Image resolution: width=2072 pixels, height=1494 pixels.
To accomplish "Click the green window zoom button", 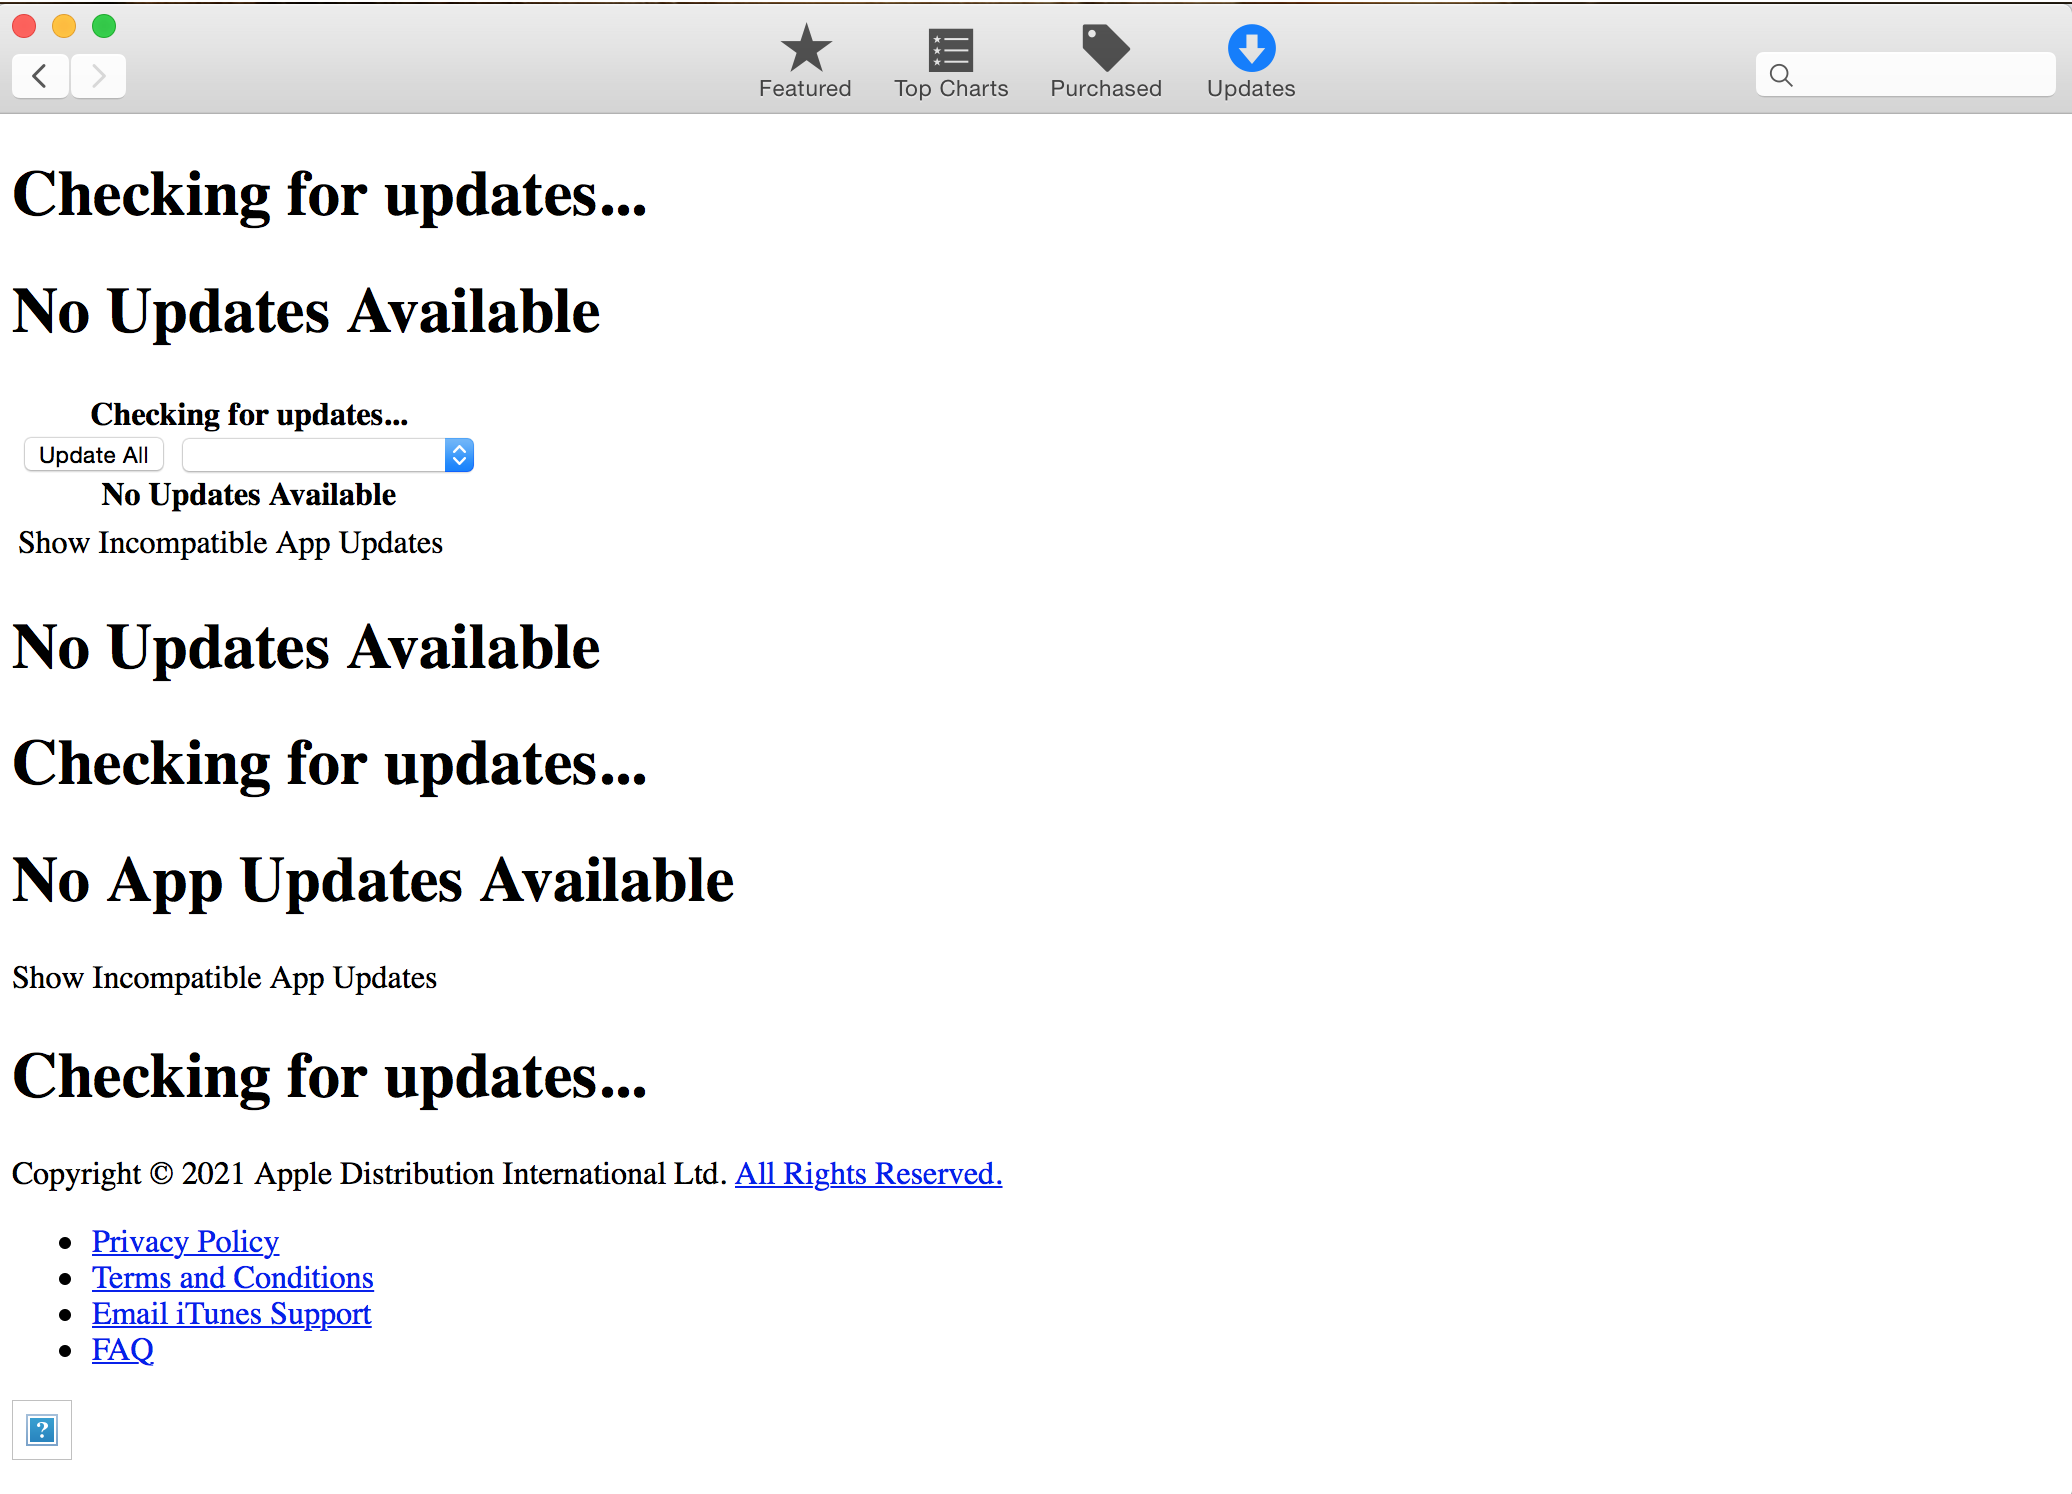I will 104,26.
